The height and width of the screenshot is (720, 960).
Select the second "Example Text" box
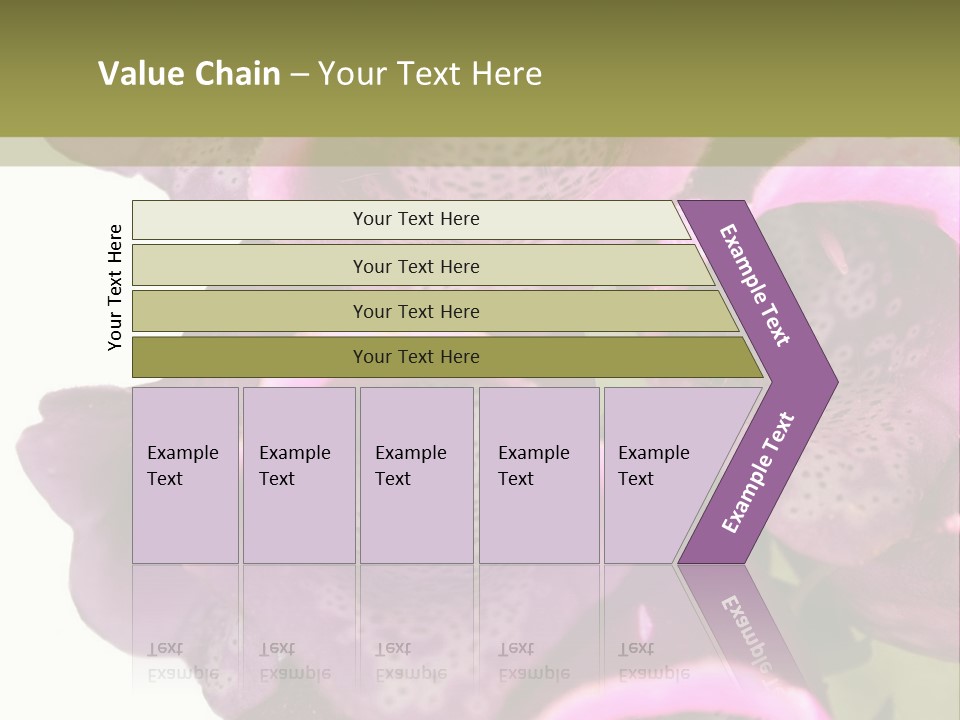pyautogui.click(x=298, y=475)
